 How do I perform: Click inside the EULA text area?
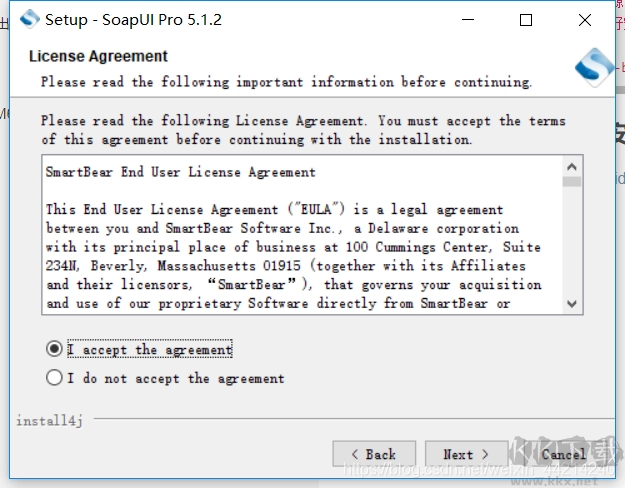[300, 240]
